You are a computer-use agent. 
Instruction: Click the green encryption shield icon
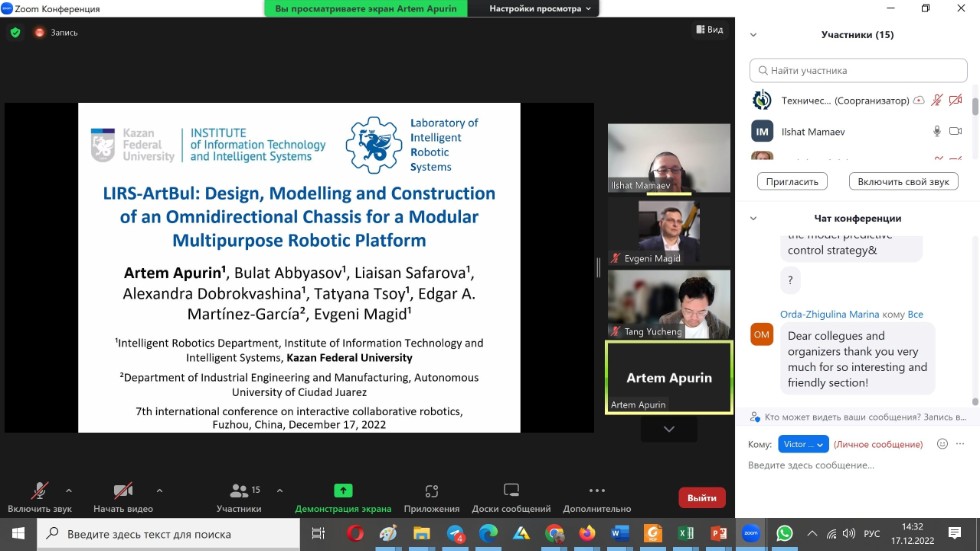pyautogui.click(x=15, y=32)
